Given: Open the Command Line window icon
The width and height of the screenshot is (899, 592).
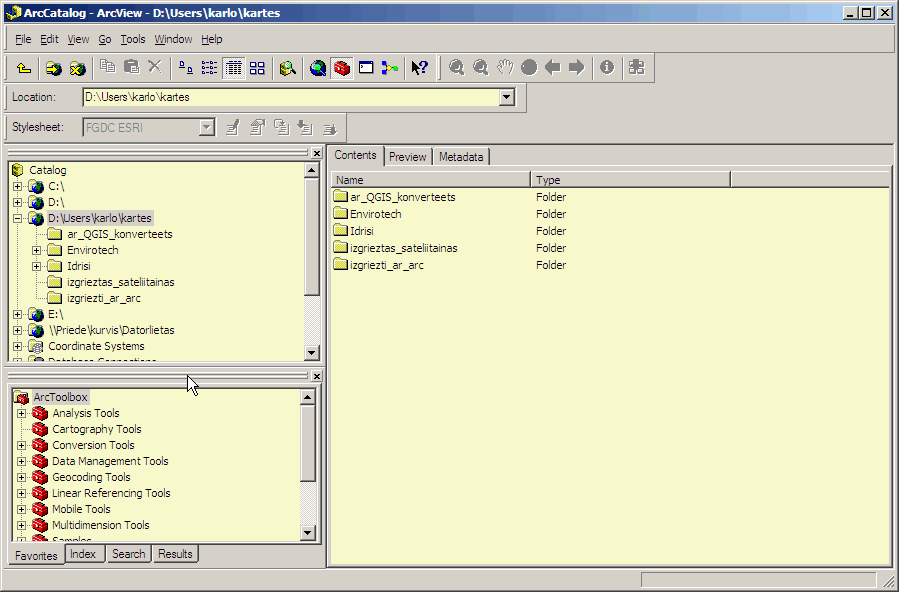Looking at the screenshot, I should 366,68.
